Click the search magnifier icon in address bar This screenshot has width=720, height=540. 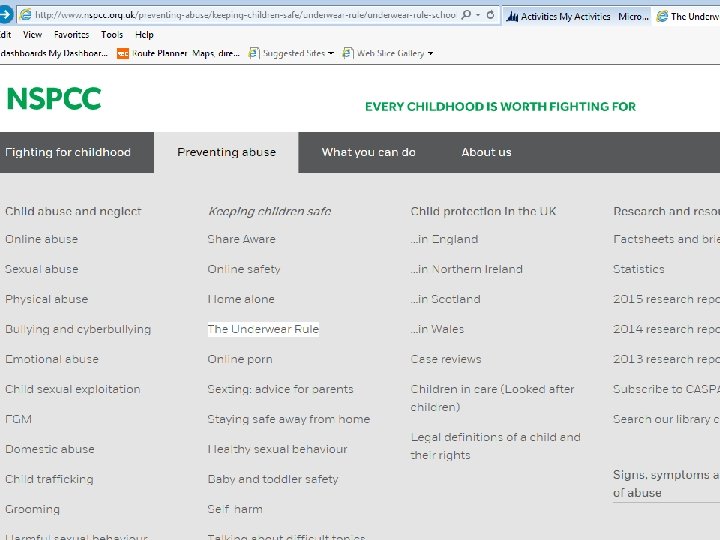point(466,15)
